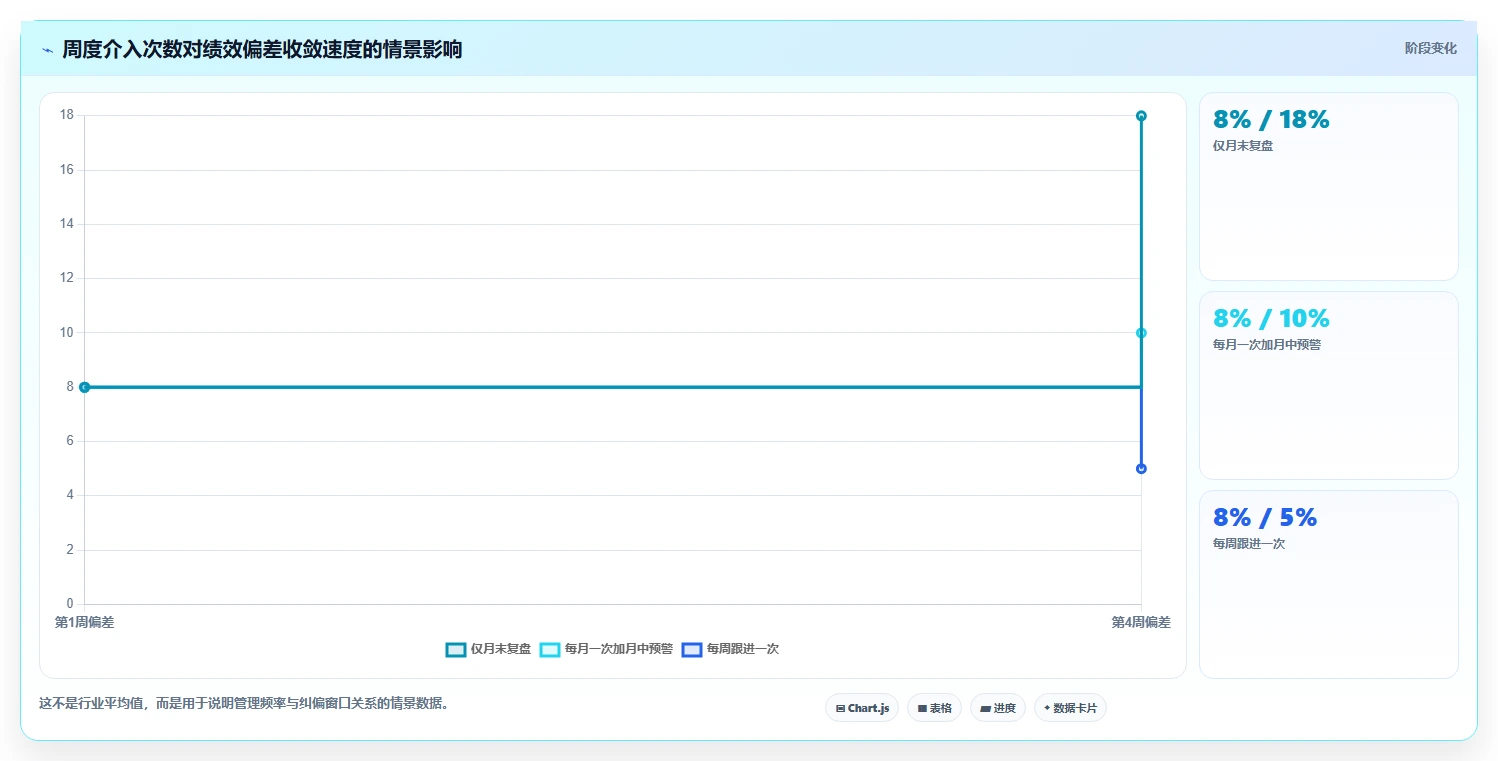The image size is (1498, 761).
Task: Click the 进度 tag chip
Action: [998, 708]
